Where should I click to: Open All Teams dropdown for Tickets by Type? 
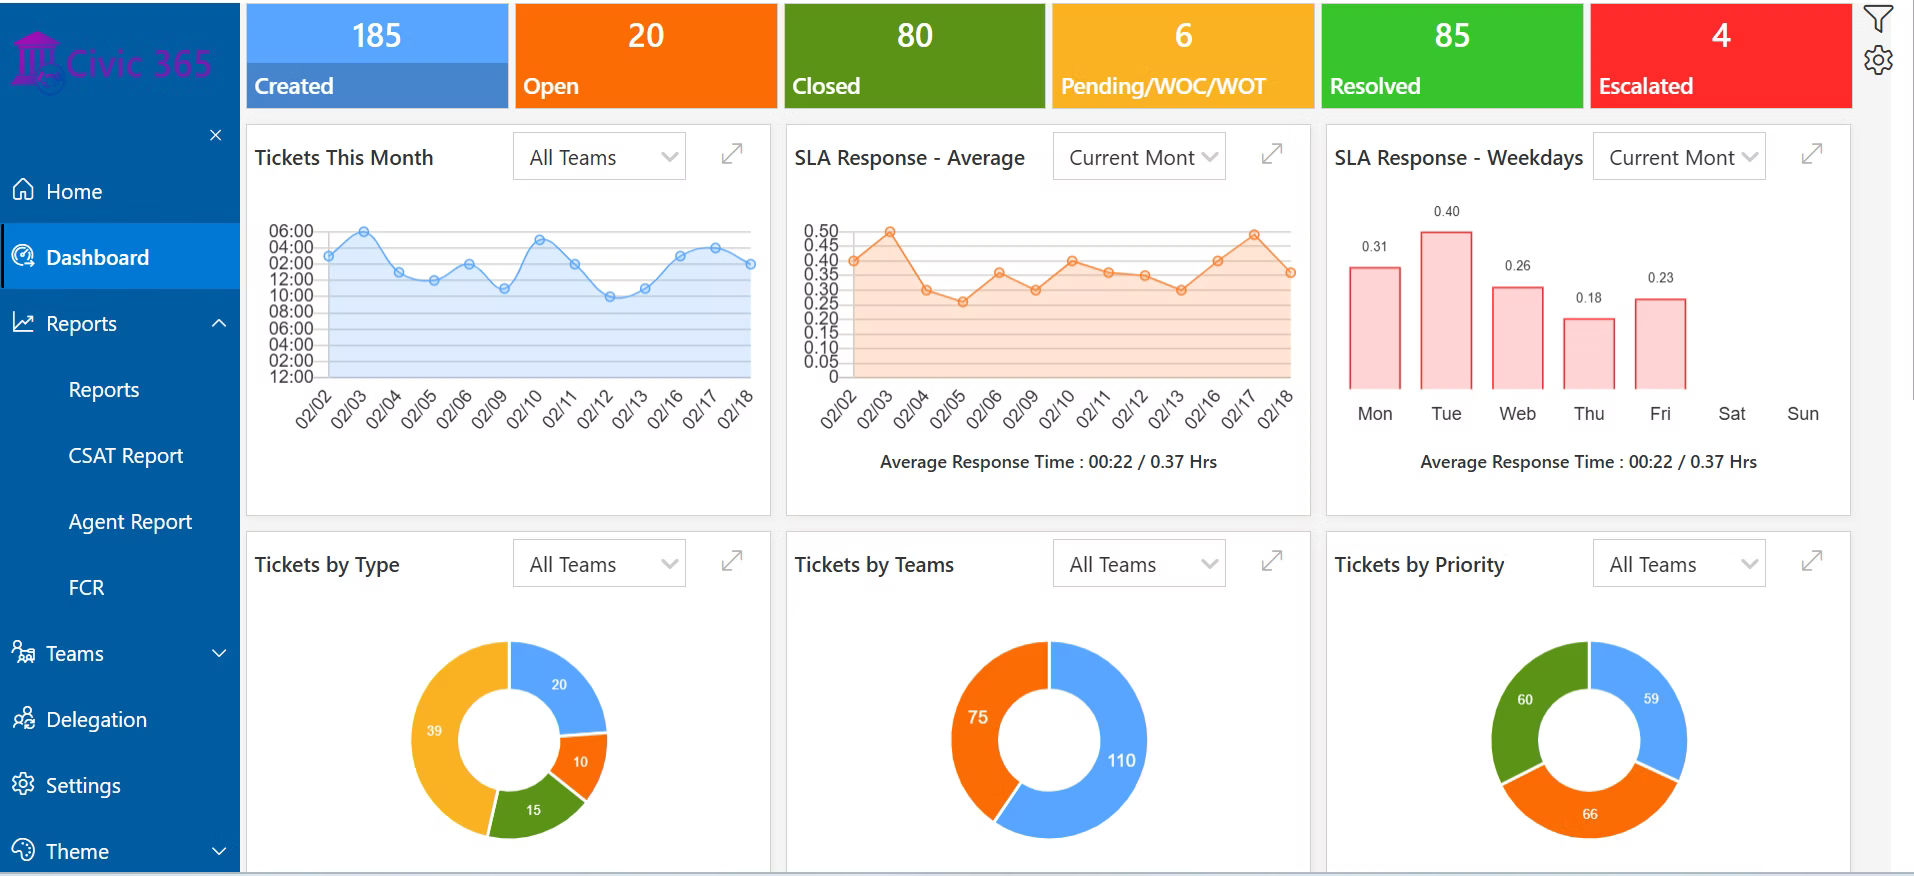click(x=599, y=564)
